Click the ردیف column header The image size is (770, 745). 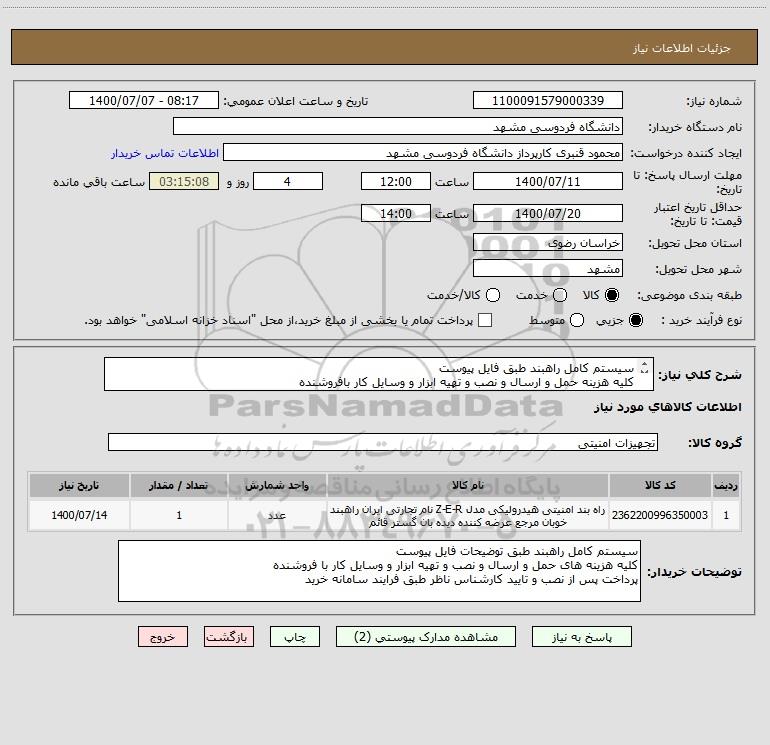[x=726, y=485]
